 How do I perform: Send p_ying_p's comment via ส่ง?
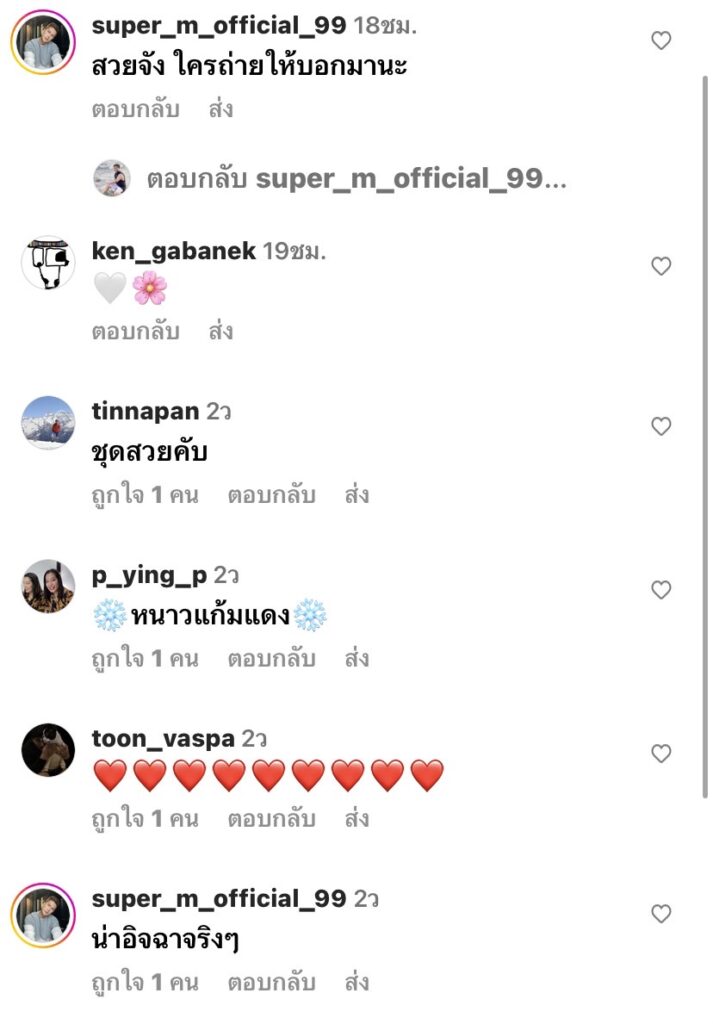(357, 659)
